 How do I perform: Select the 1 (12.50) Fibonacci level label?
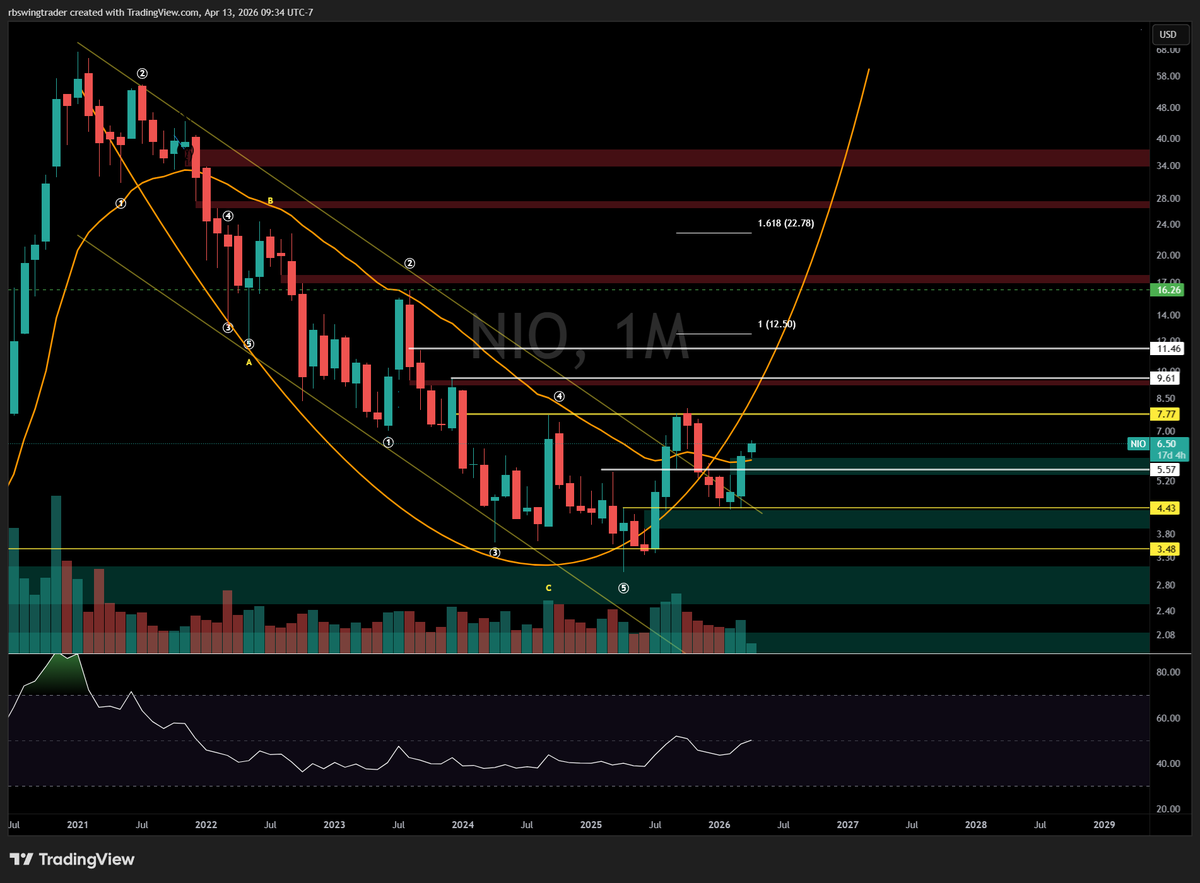click(777, 324)
